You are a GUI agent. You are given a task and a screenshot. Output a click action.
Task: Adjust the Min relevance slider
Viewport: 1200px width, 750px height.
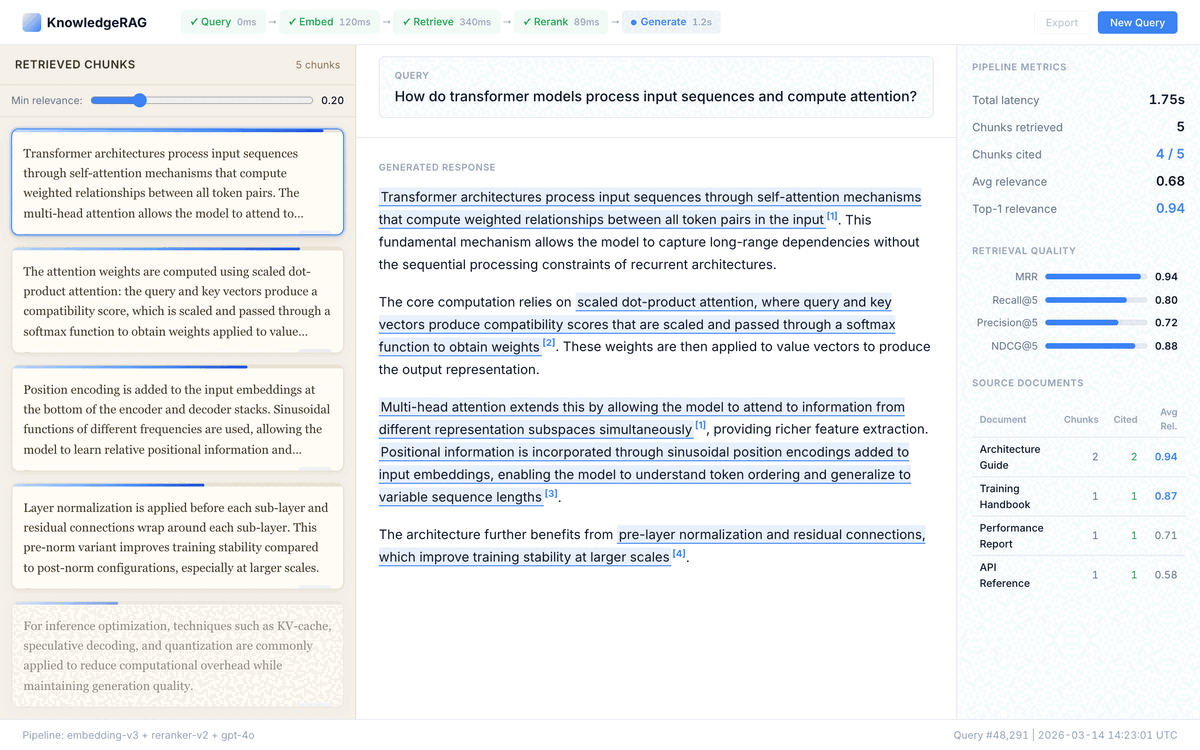(140, 100)
